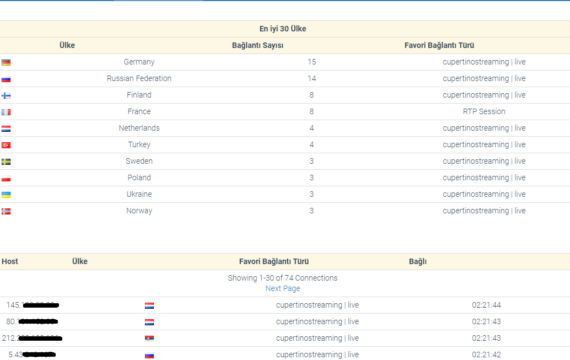This screenshot has width=570, height=360.
Task: Click flag icon in the 145. host row
Action: [x=149, y=306]
